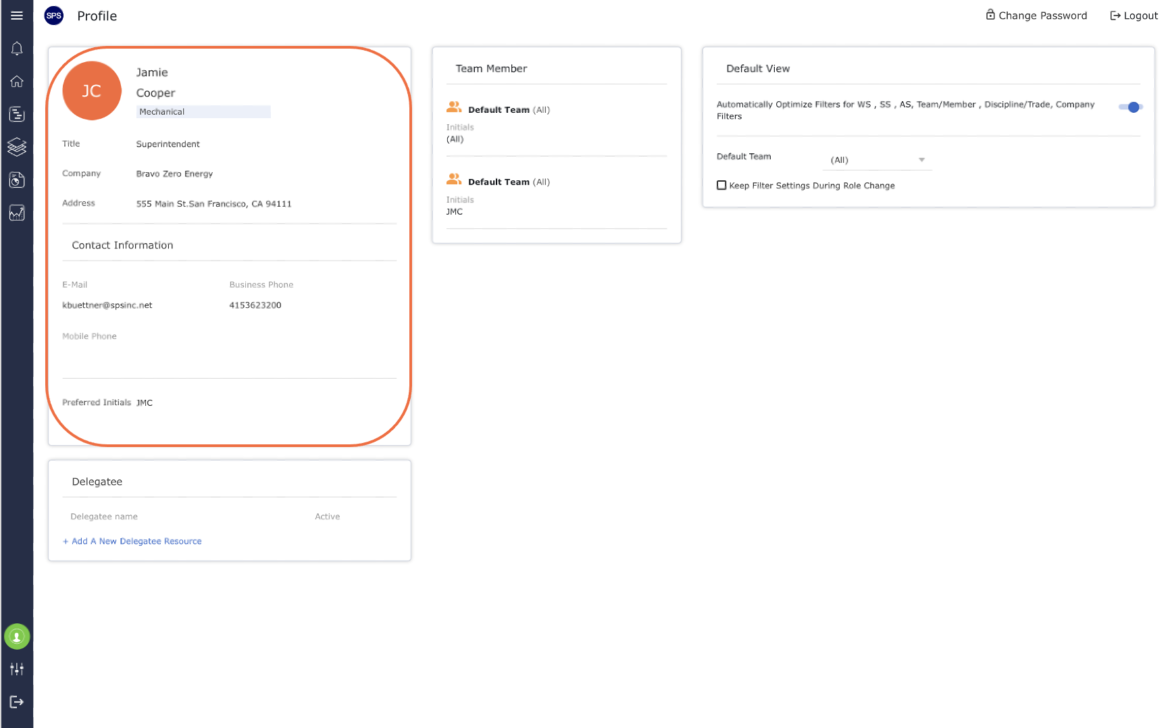Open the hamburger menu
This screenshot has width=1170, height=728.
16,15
